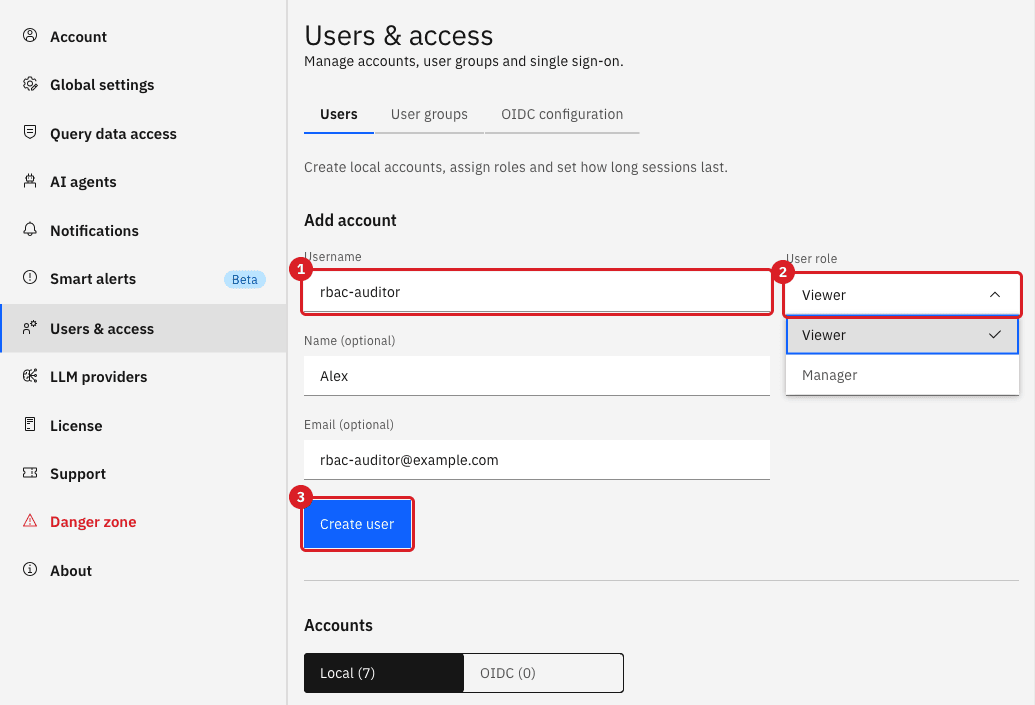This screenshot has width=1035, height=705.
Task: Click the About info icon
Action: [30, 569]
